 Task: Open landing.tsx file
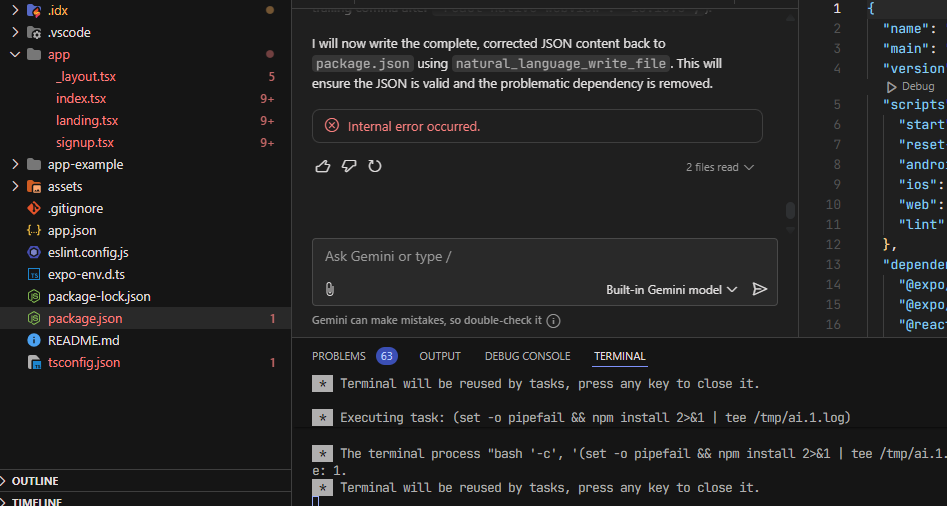pyautogui.click(x=87, y=121)
